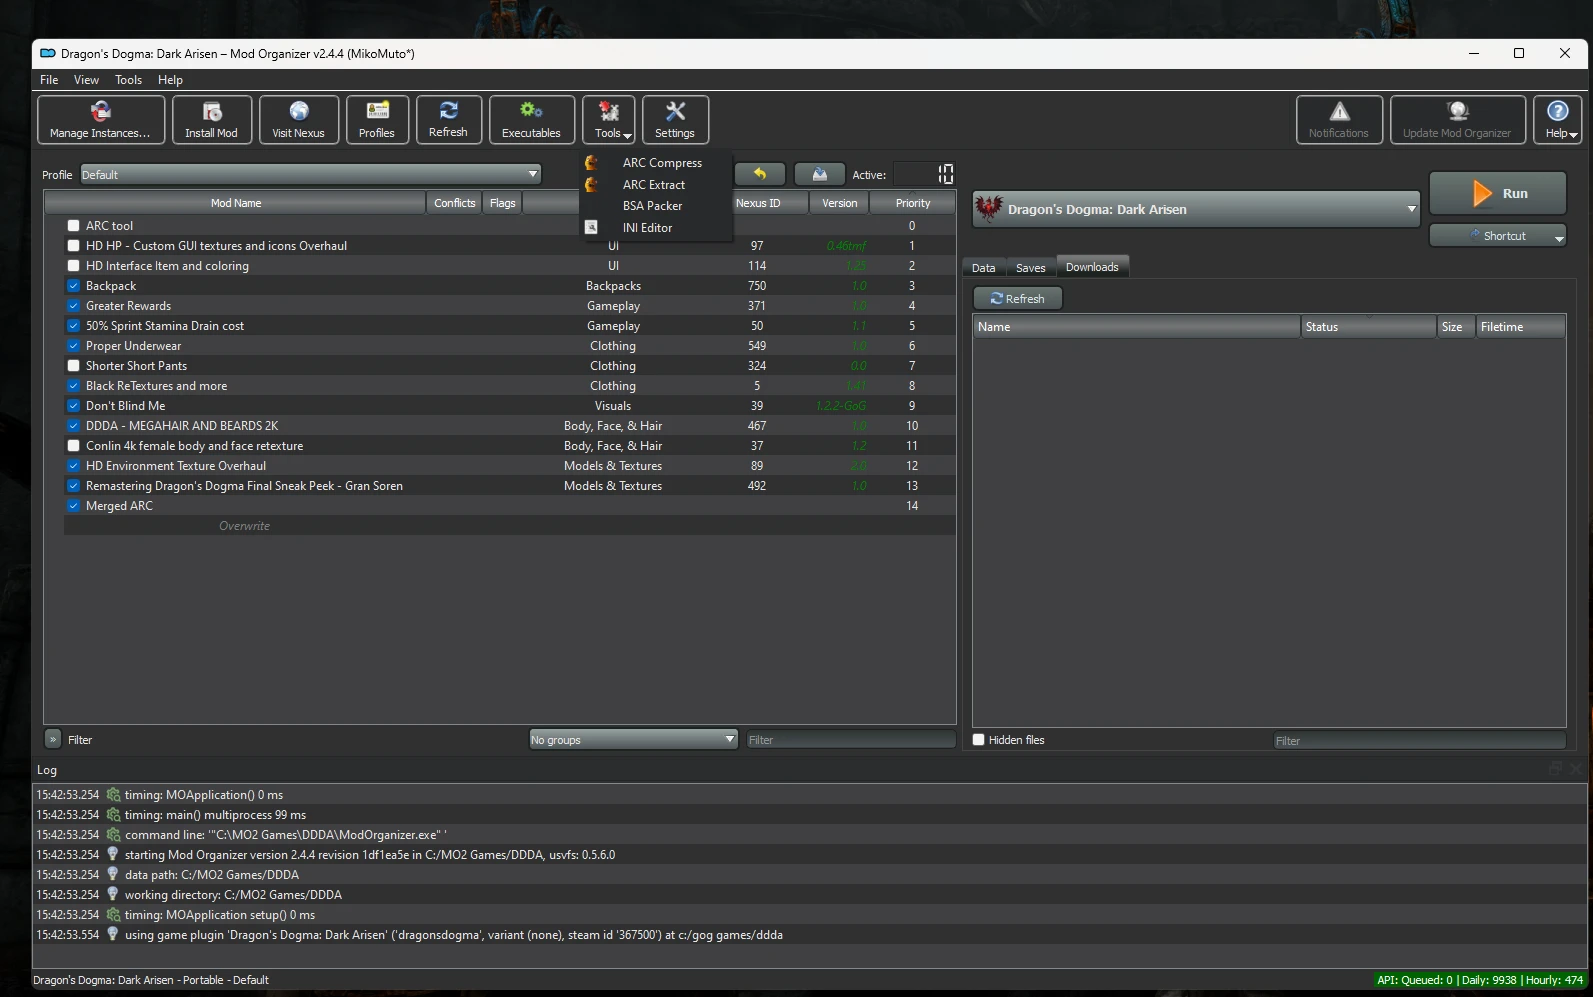Sort by the Conflicts column header
This screenshot has width=1593, height=997.
[454, 203]
